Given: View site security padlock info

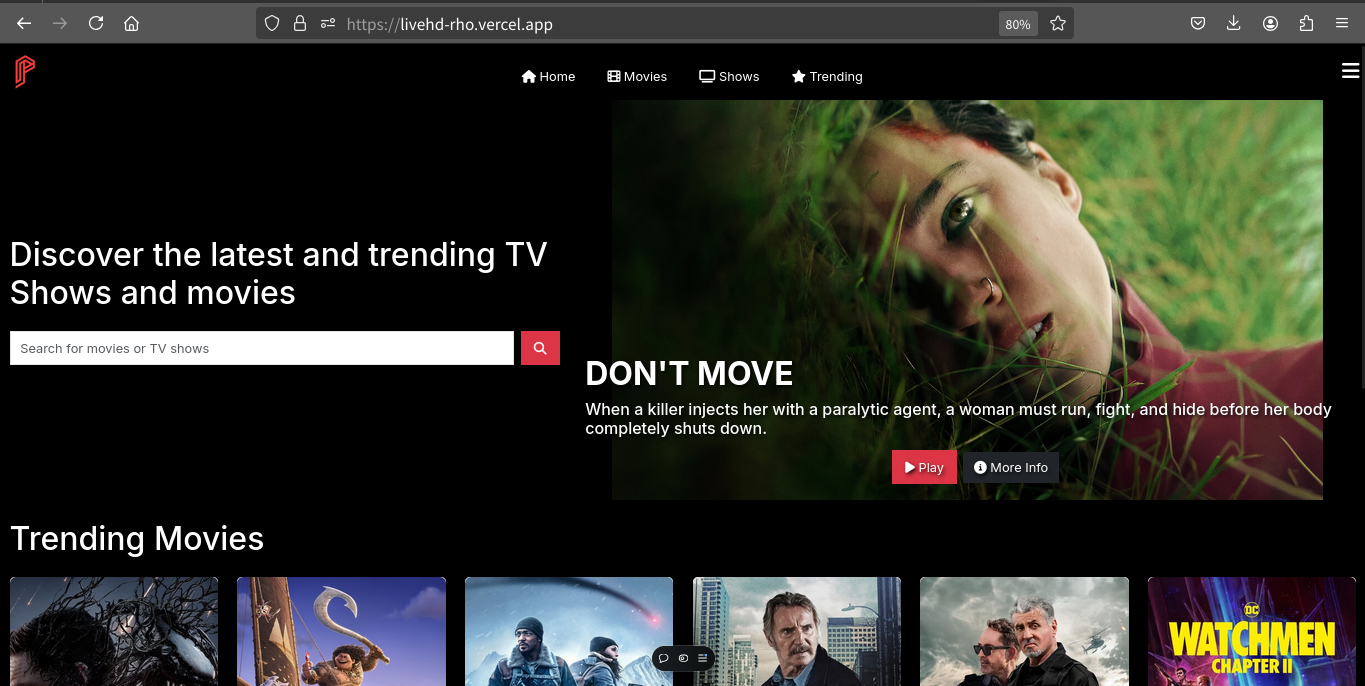Looking at the screenshot, I should [300, 24].
